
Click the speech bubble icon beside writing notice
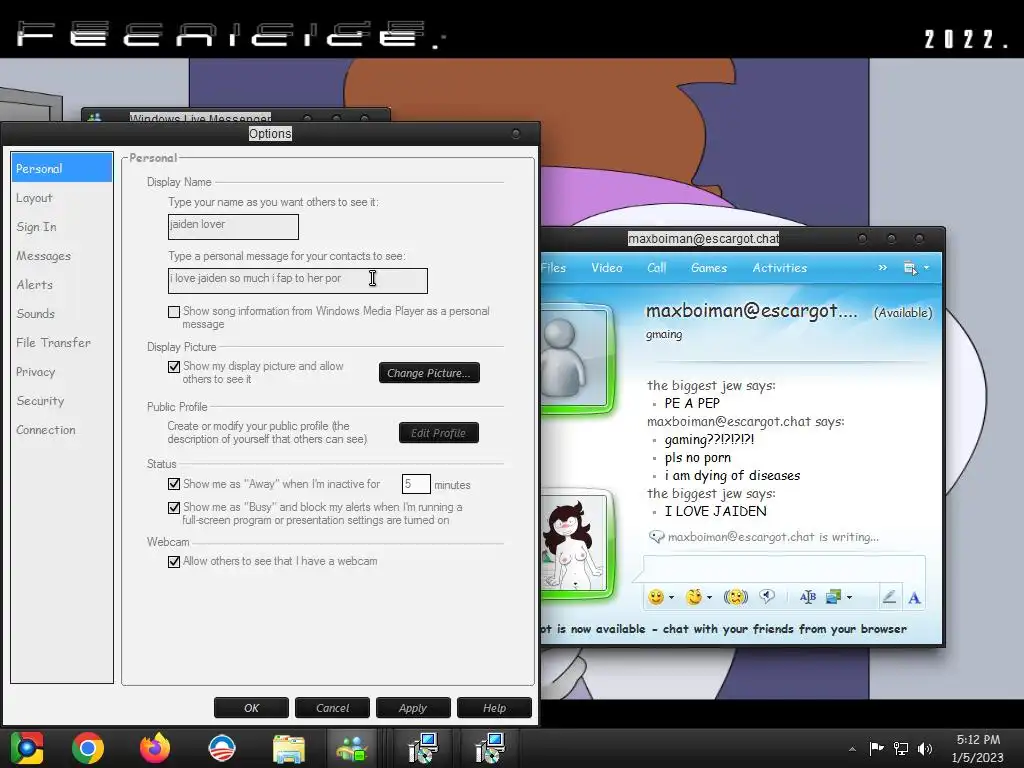656,537
